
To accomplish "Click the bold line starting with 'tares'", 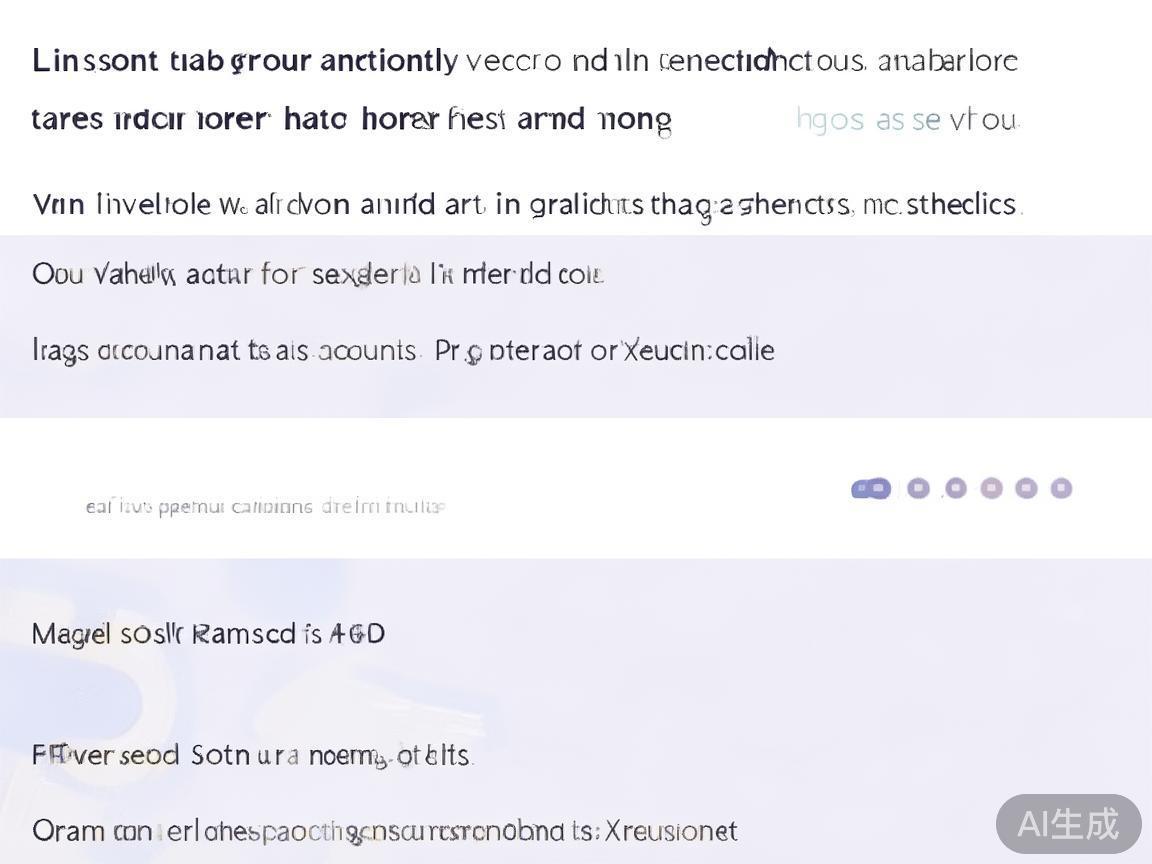I will pos(350,120).
